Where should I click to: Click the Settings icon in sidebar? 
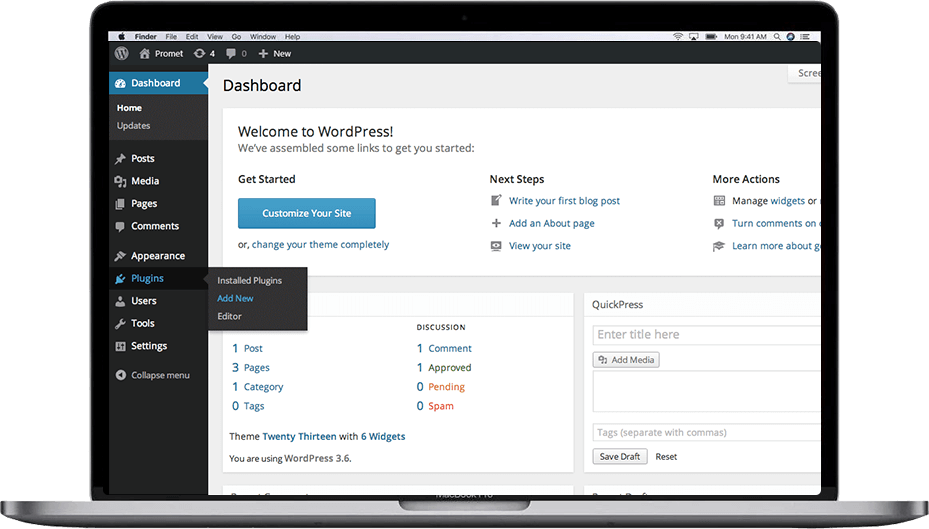point(120,346)
